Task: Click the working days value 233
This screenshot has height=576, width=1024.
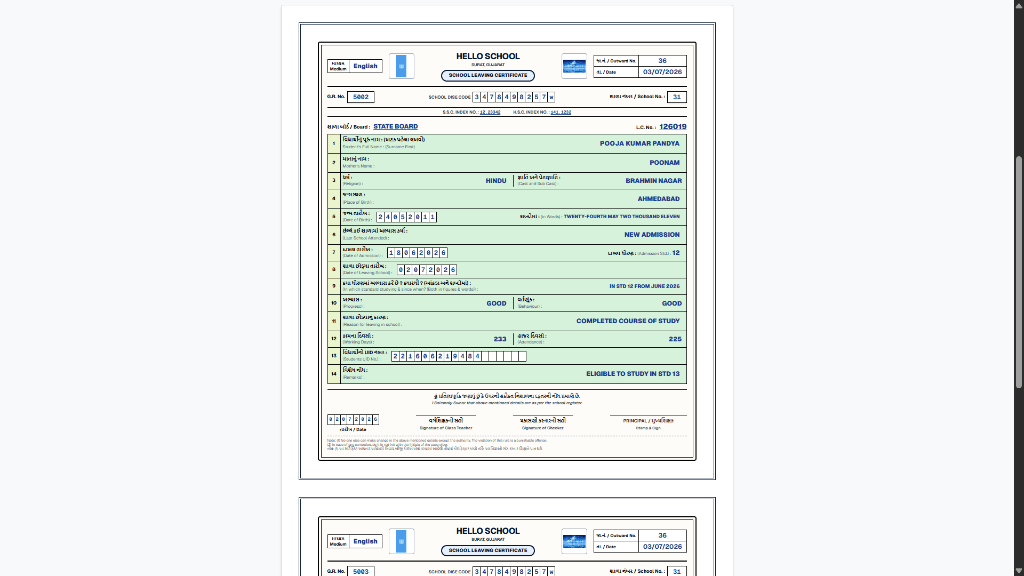Action: click(500, 339)
